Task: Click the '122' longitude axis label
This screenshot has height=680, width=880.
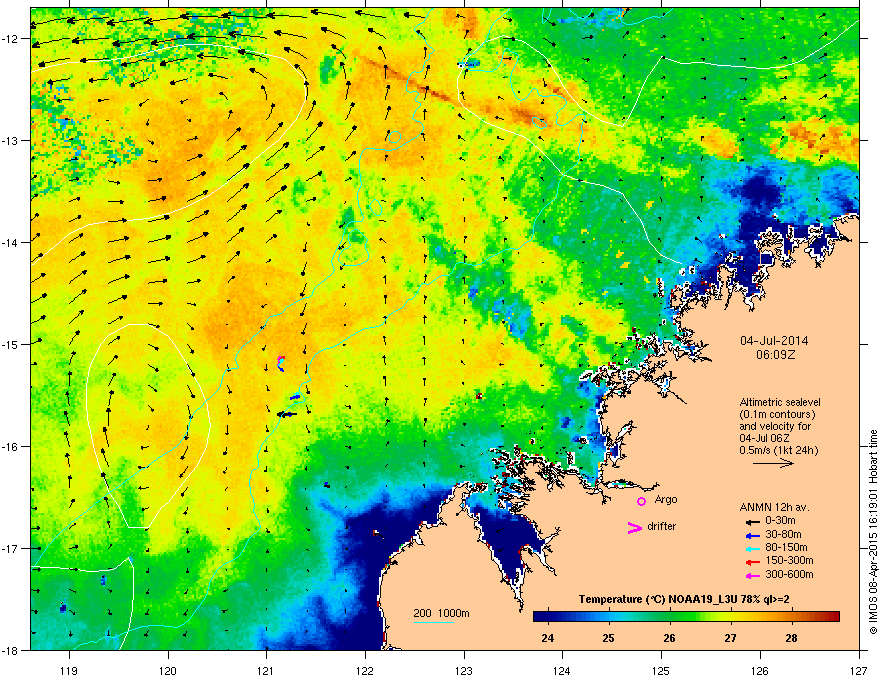Action: [x=365, y=670]
